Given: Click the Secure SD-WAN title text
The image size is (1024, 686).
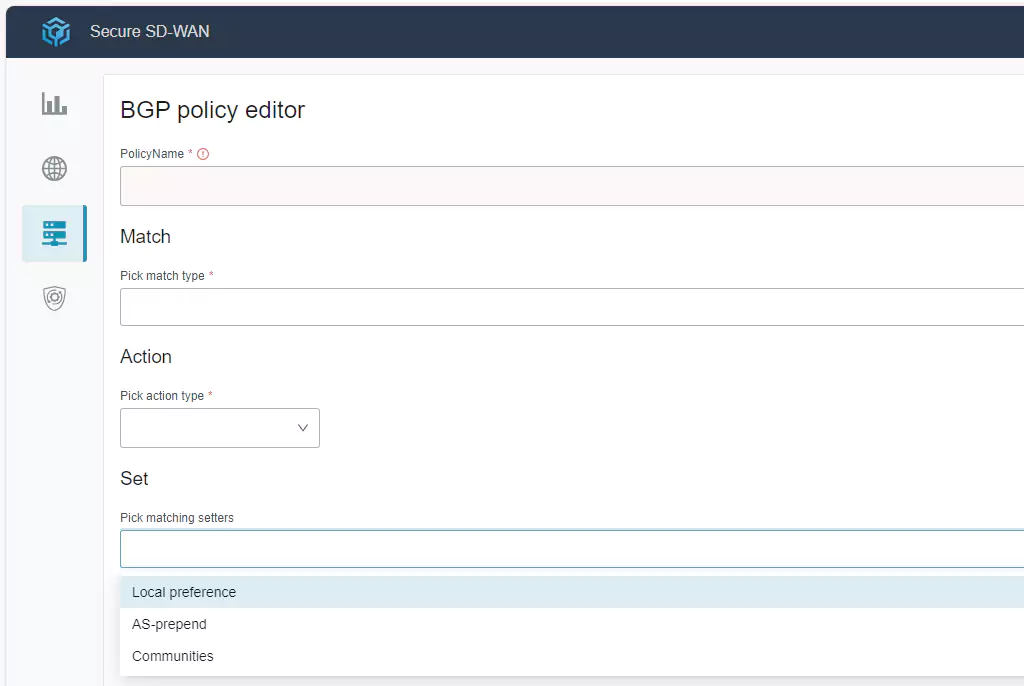Looking at the screenshot, I should tap(150, 32).
